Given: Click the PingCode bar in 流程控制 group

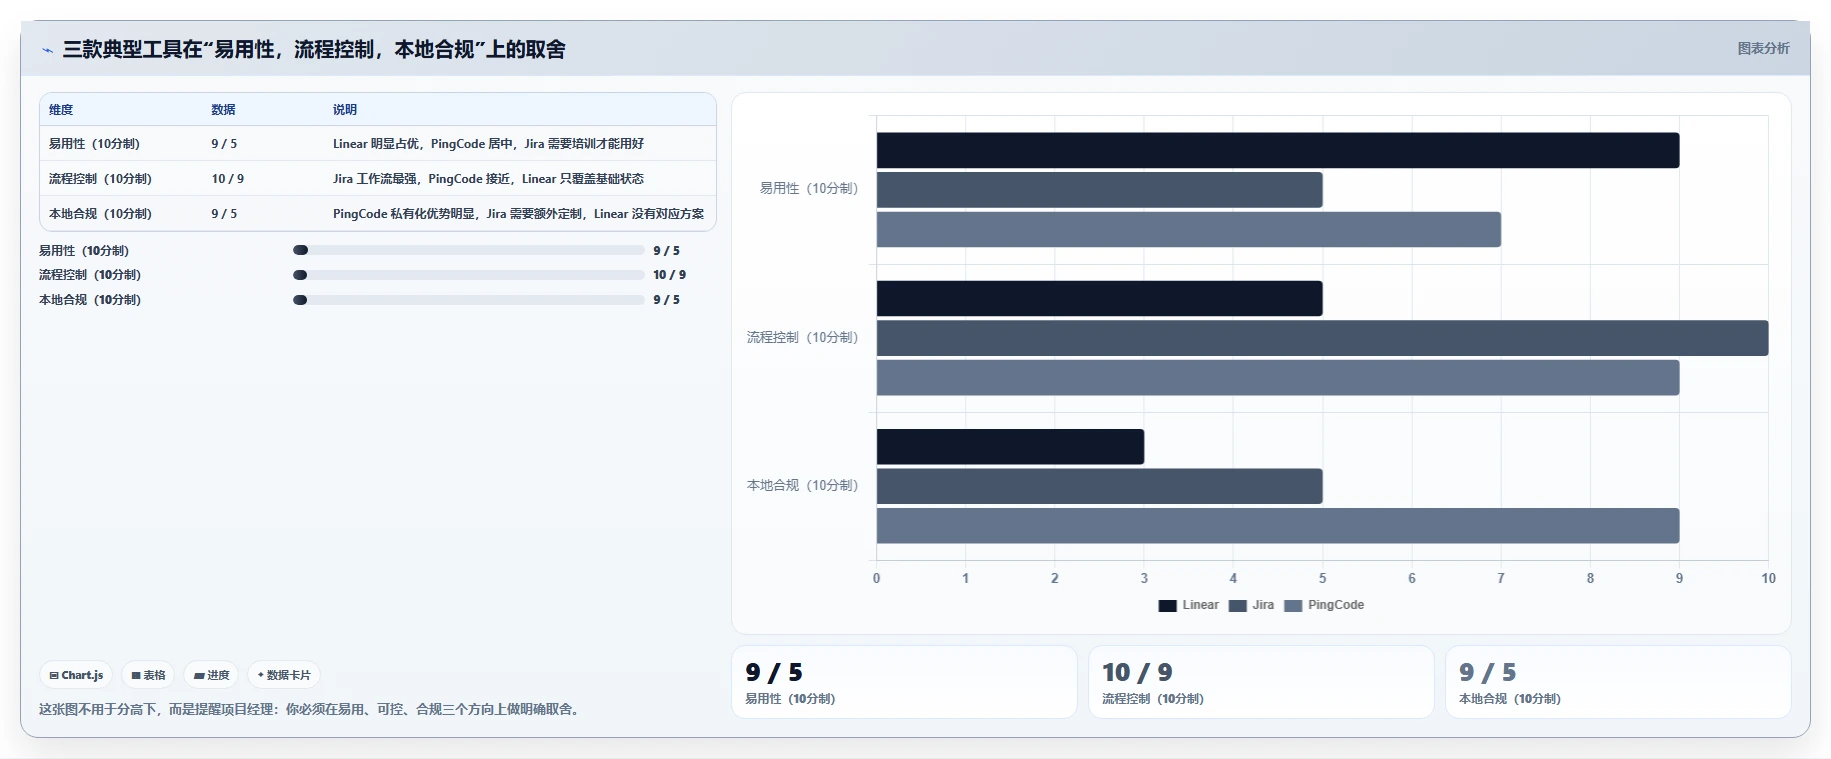Looking at the screenshot, I should [x=1278, y=377].
